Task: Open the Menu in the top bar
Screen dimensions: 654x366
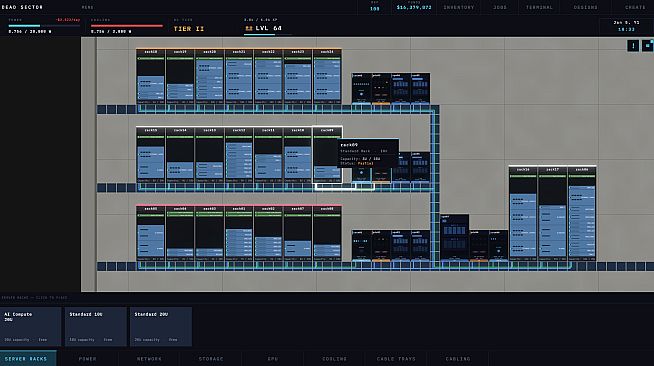Action: point(88,8)
